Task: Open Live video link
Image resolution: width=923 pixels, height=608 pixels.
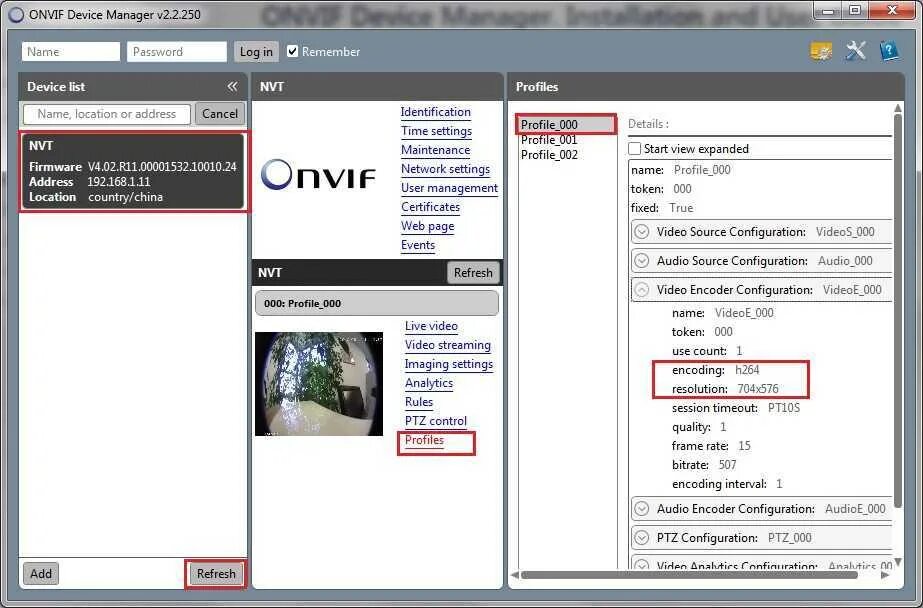Action: tap(431, 326)
